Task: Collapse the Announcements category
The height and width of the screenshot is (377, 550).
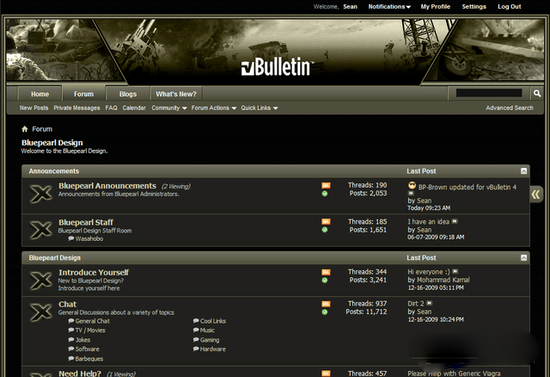Action: click(523, 171)
